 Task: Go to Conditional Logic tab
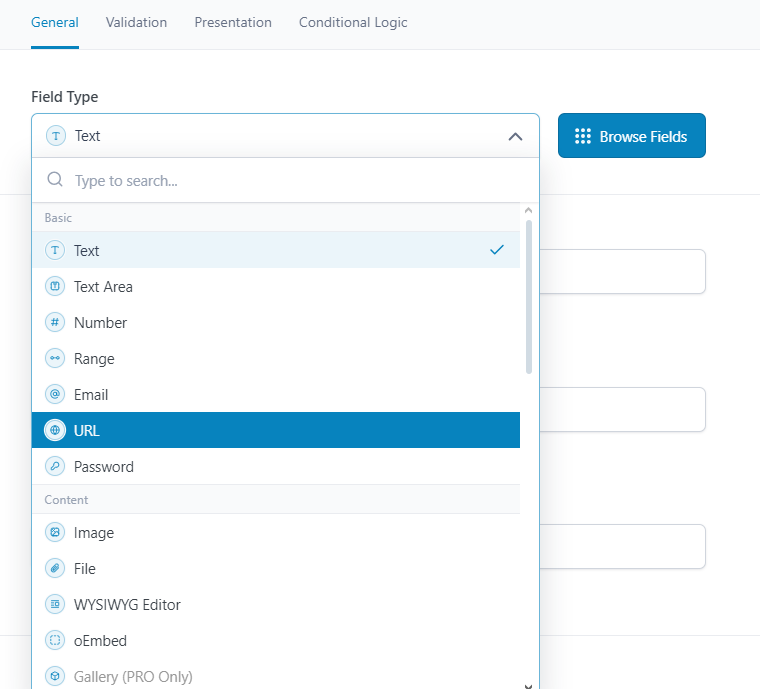pos(353,22)
